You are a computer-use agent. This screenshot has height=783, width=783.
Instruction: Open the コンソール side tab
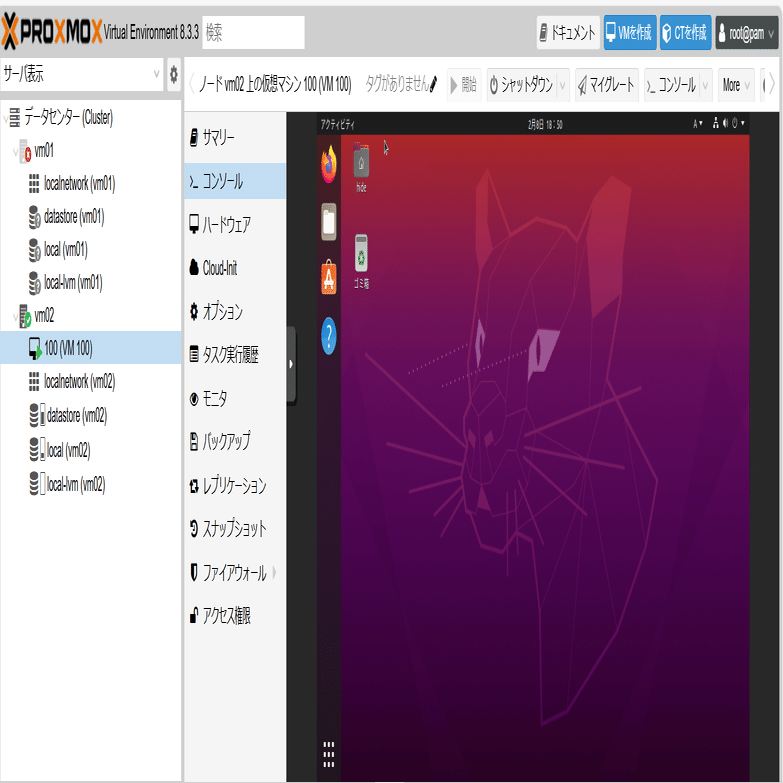(235, 181)
